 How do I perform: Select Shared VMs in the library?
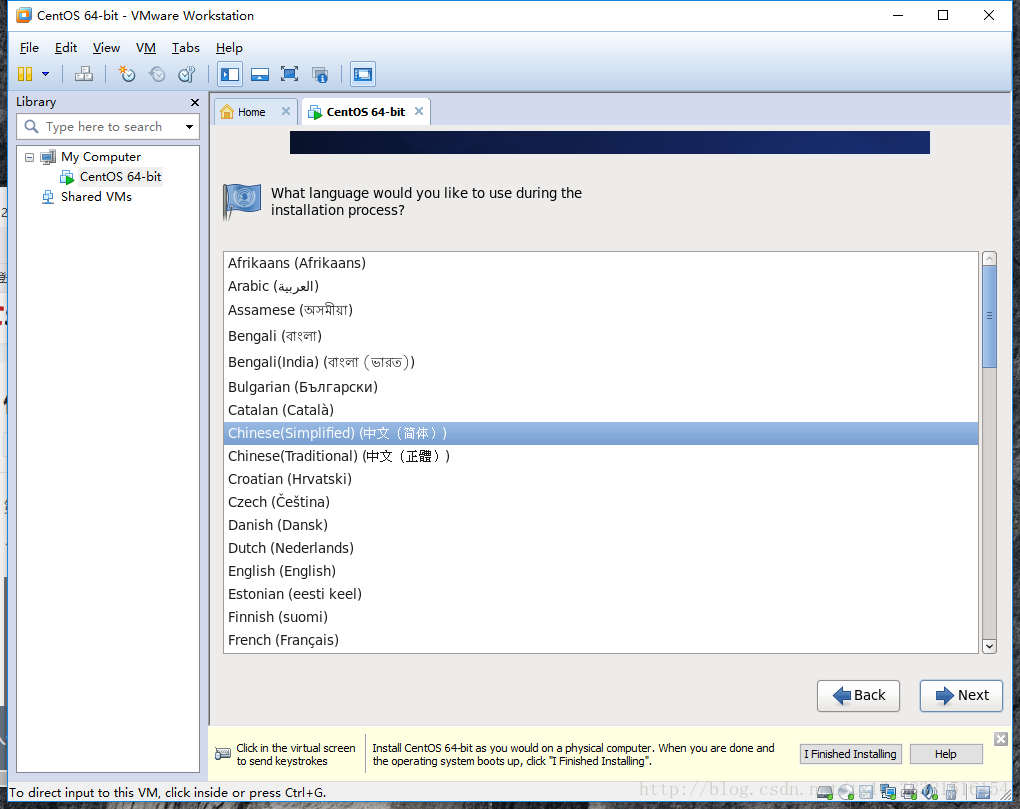point(96,196)
